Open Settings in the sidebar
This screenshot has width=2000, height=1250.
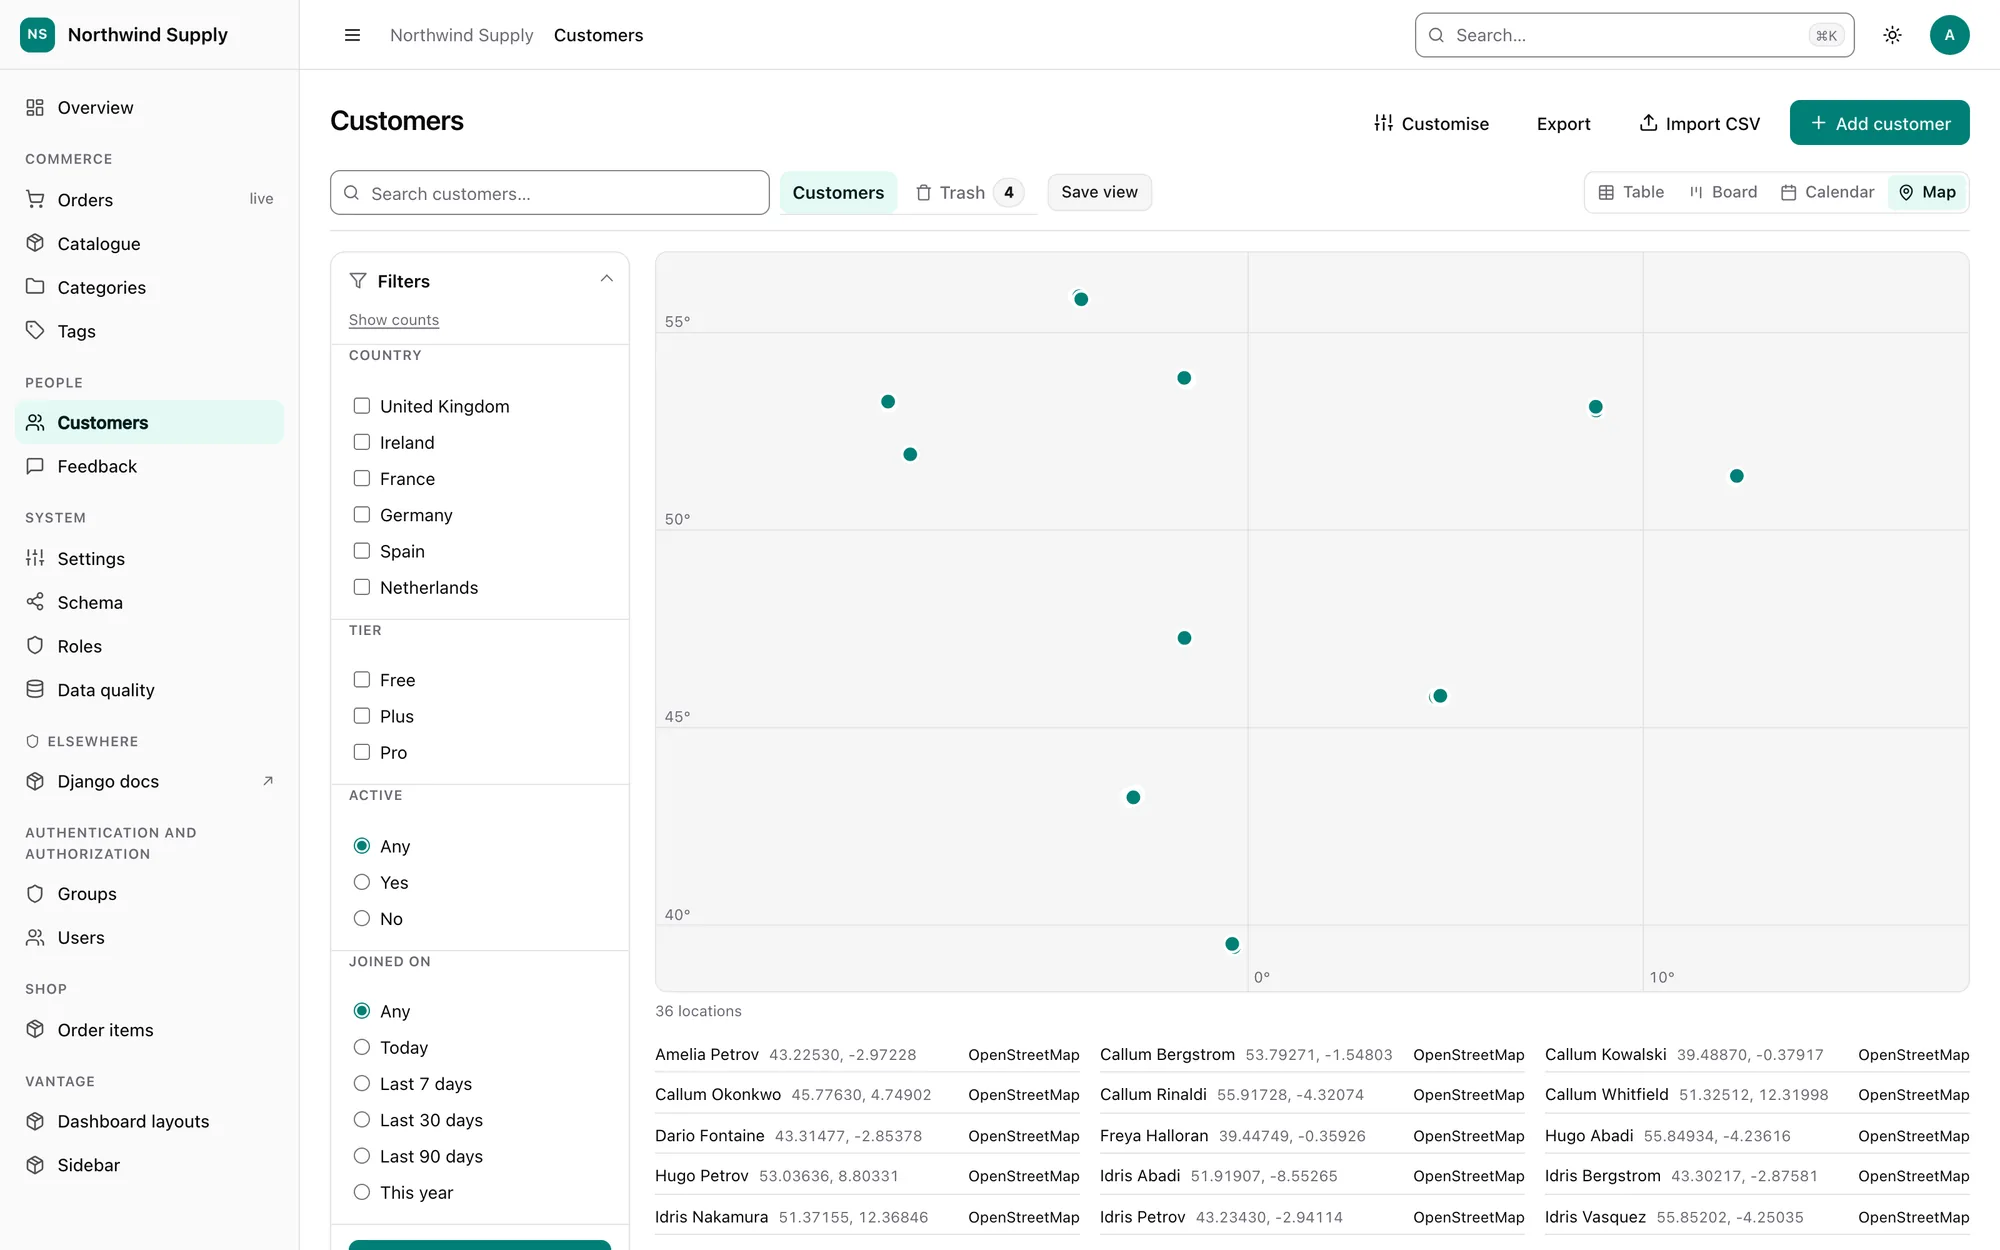click(x=150, y=558)
